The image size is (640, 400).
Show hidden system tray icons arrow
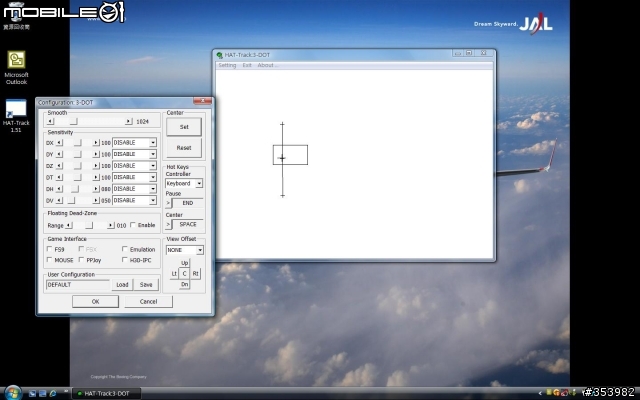click(540, 393)
